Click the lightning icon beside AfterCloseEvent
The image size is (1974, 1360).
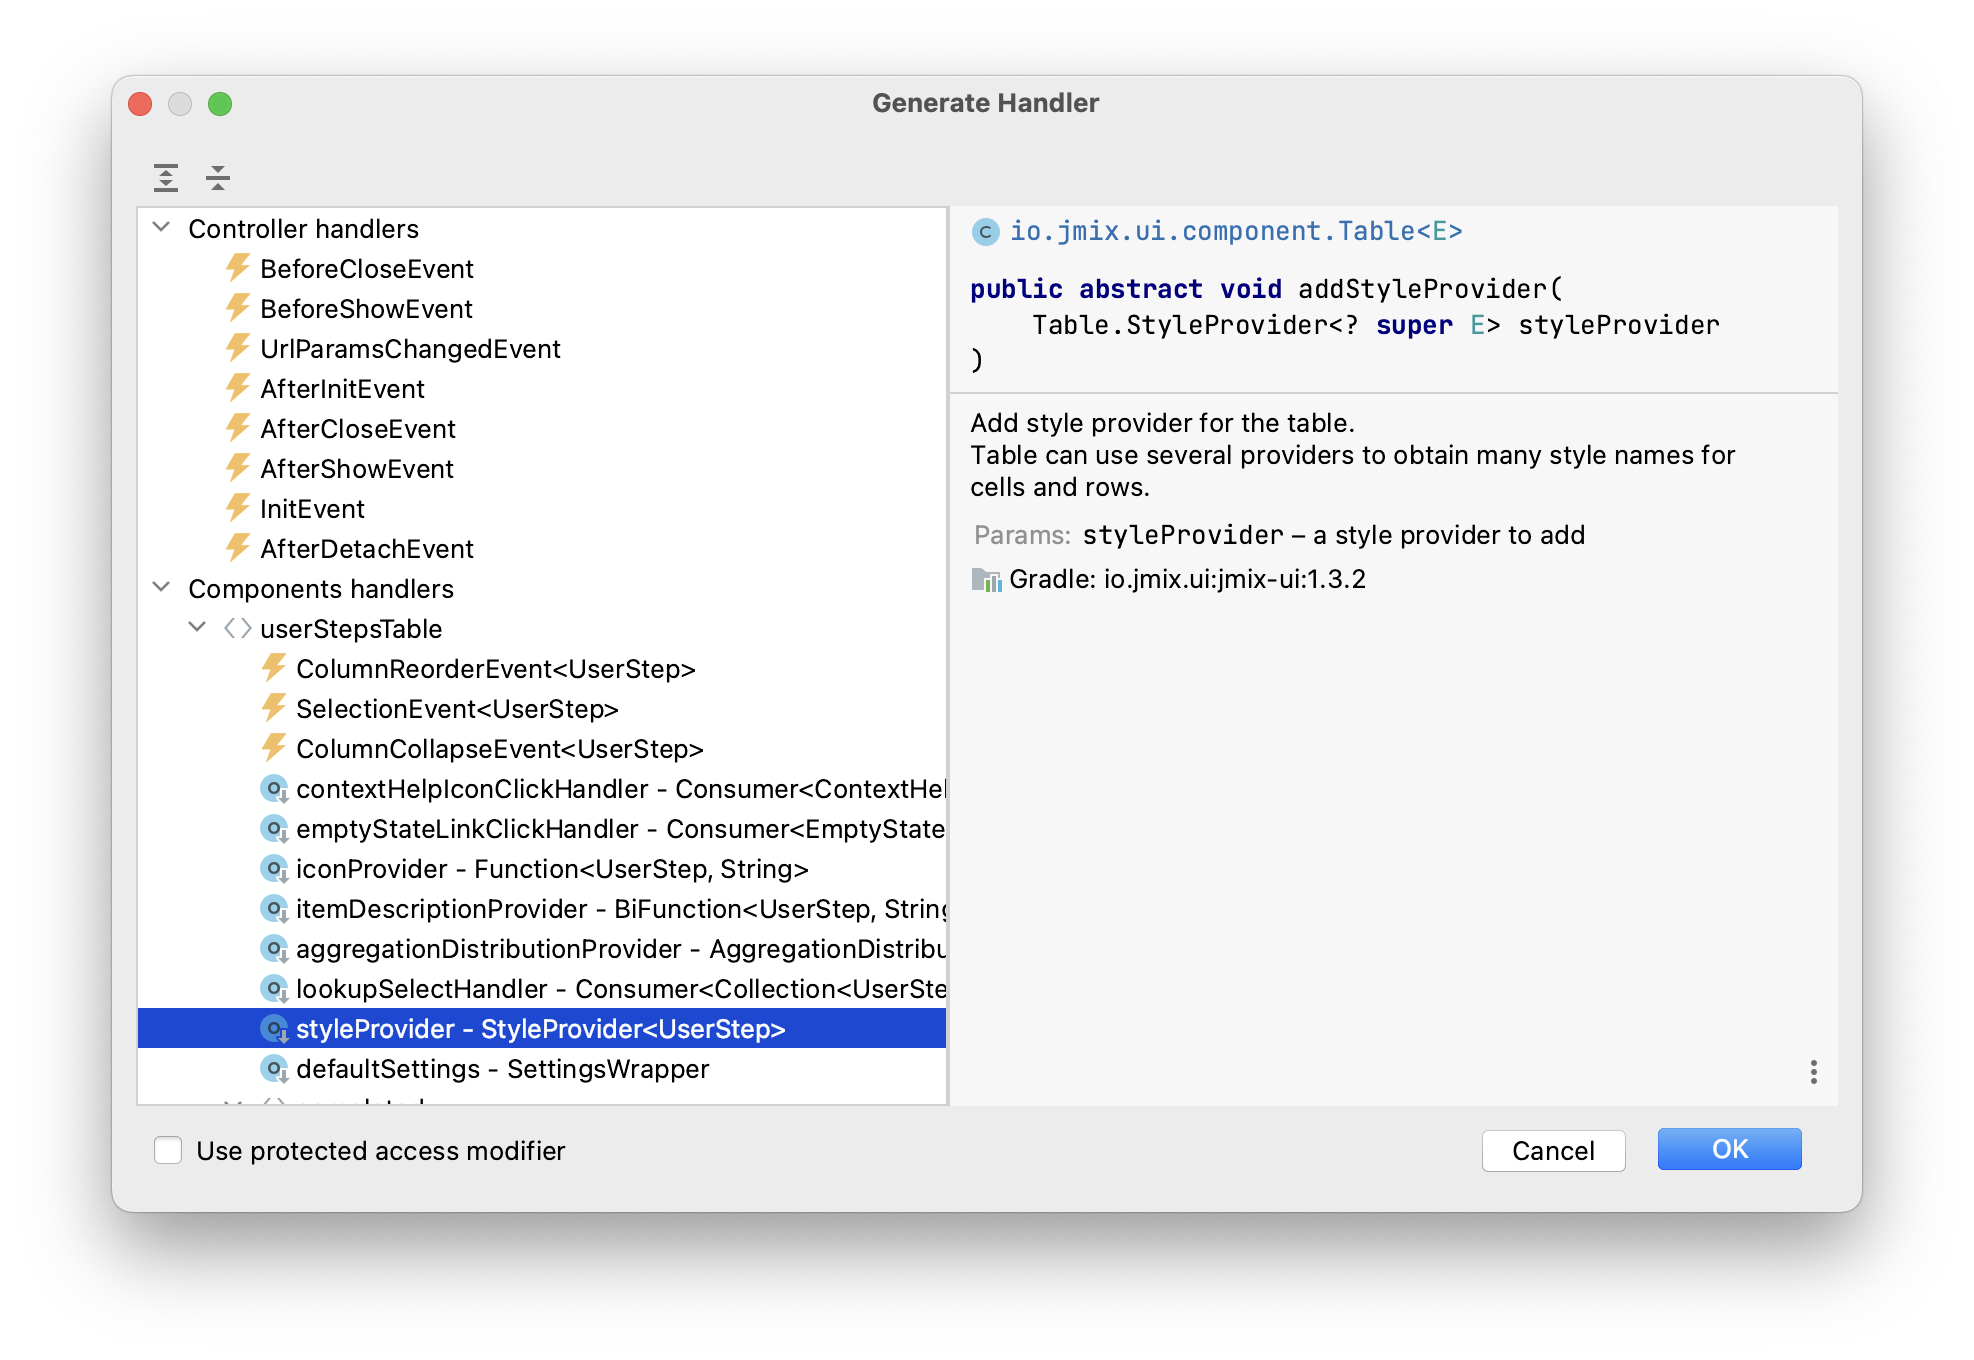tap(238, 428)
